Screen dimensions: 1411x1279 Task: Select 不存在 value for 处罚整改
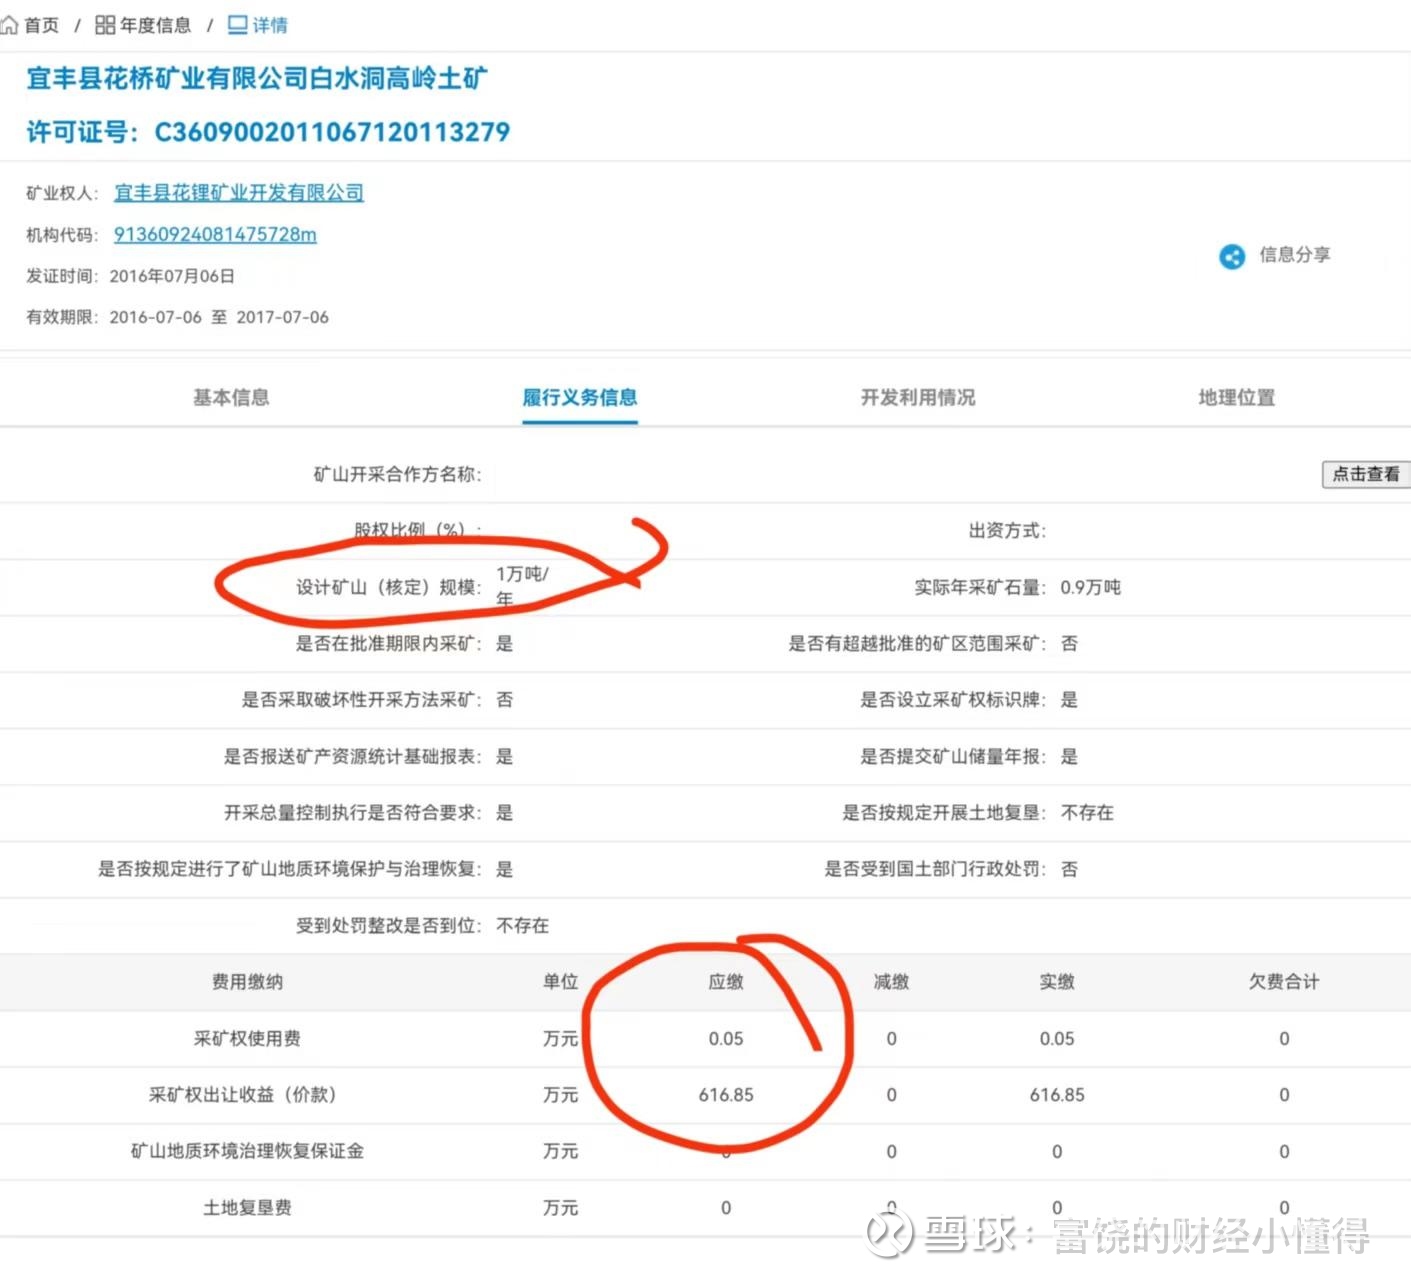point(523,925)
